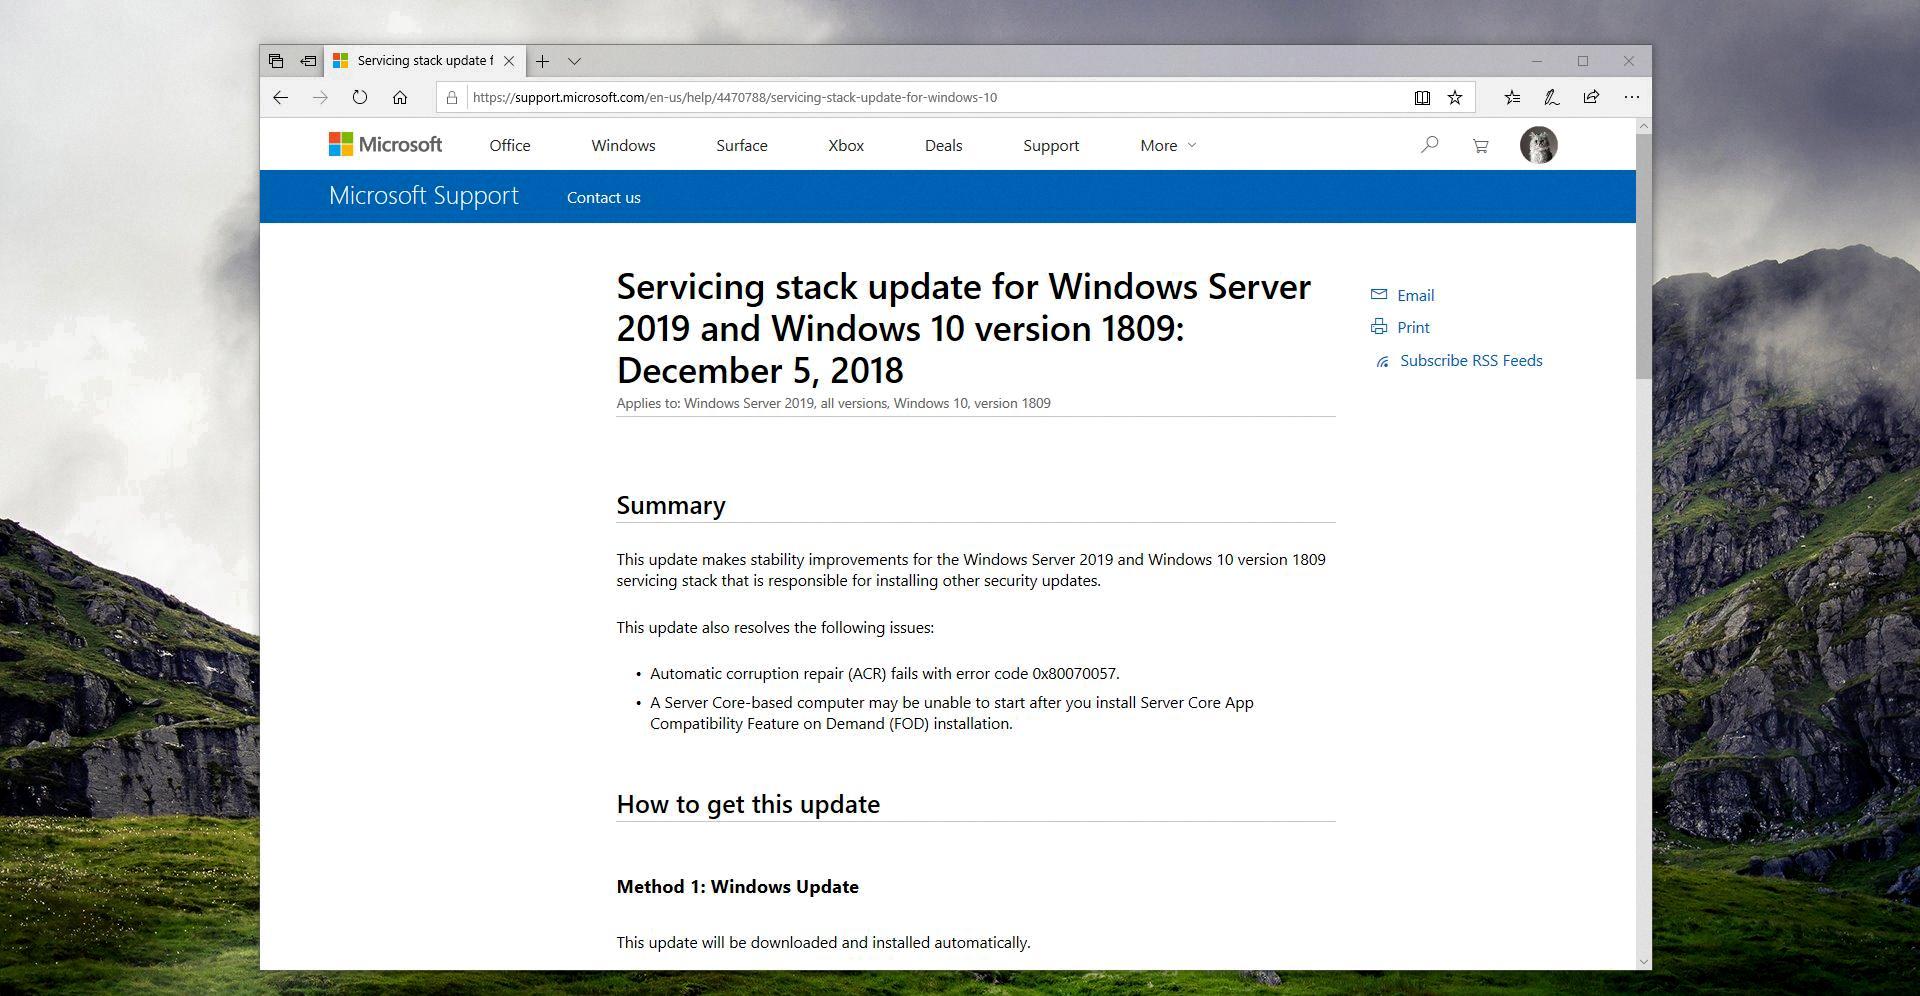Share this page icon

(1591, 97)
